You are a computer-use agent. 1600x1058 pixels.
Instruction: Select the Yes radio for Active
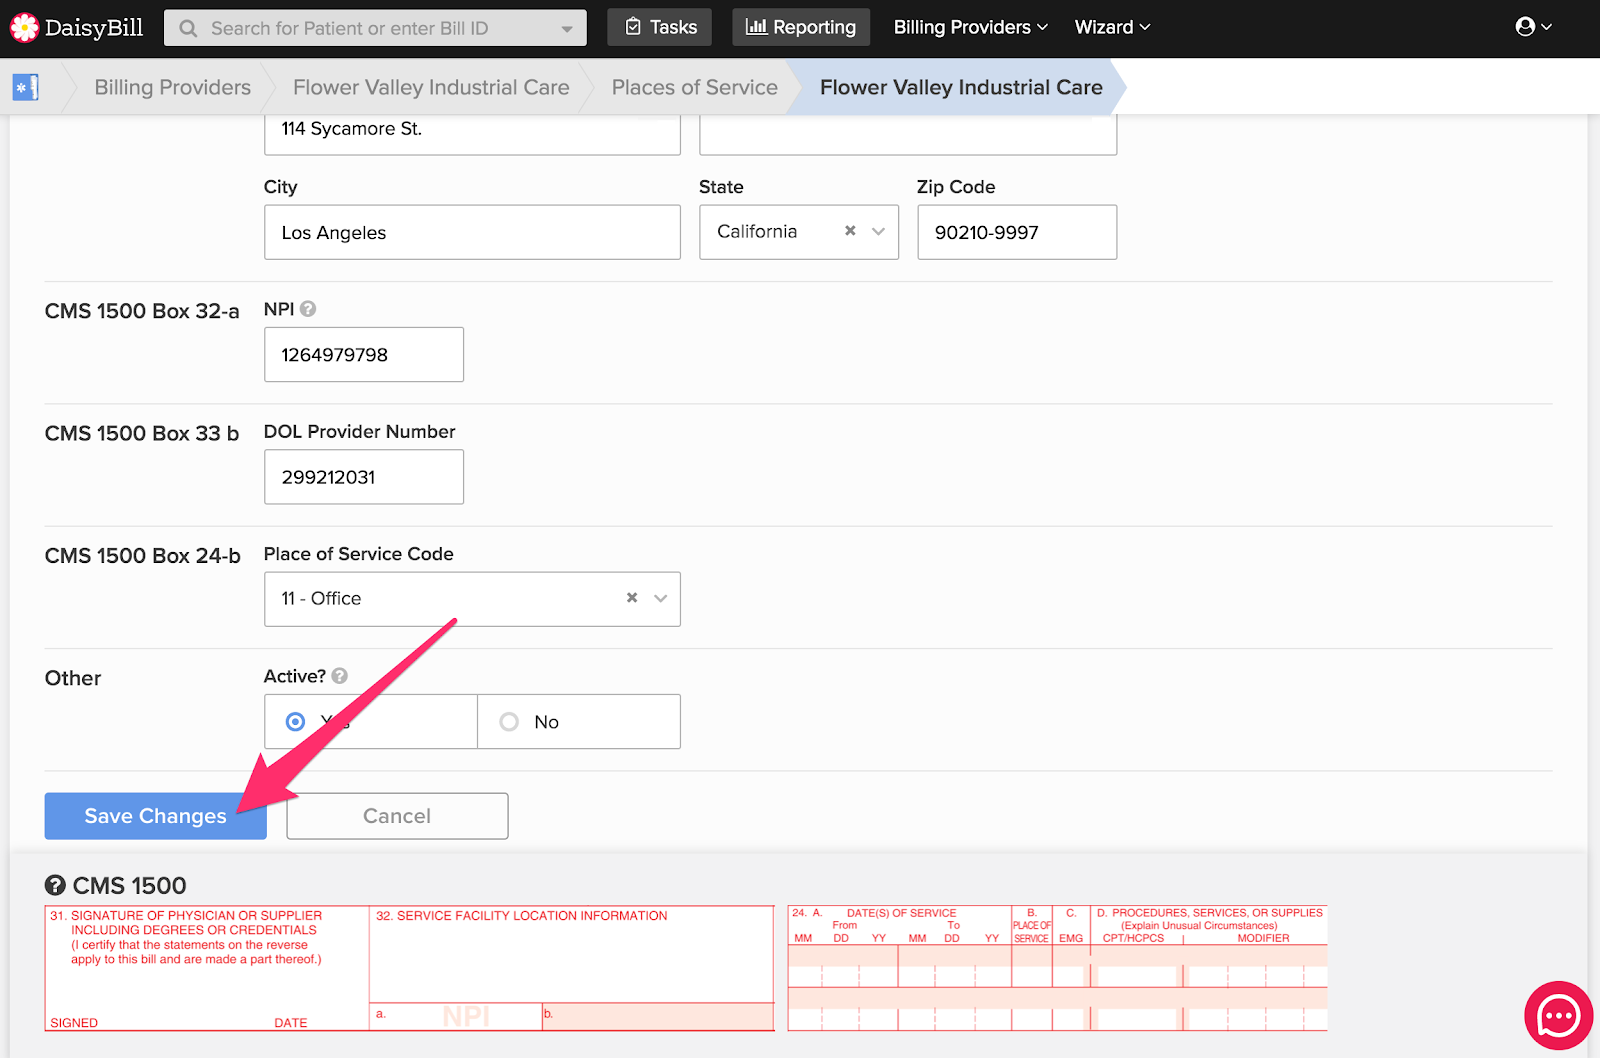tap(295, 722)
